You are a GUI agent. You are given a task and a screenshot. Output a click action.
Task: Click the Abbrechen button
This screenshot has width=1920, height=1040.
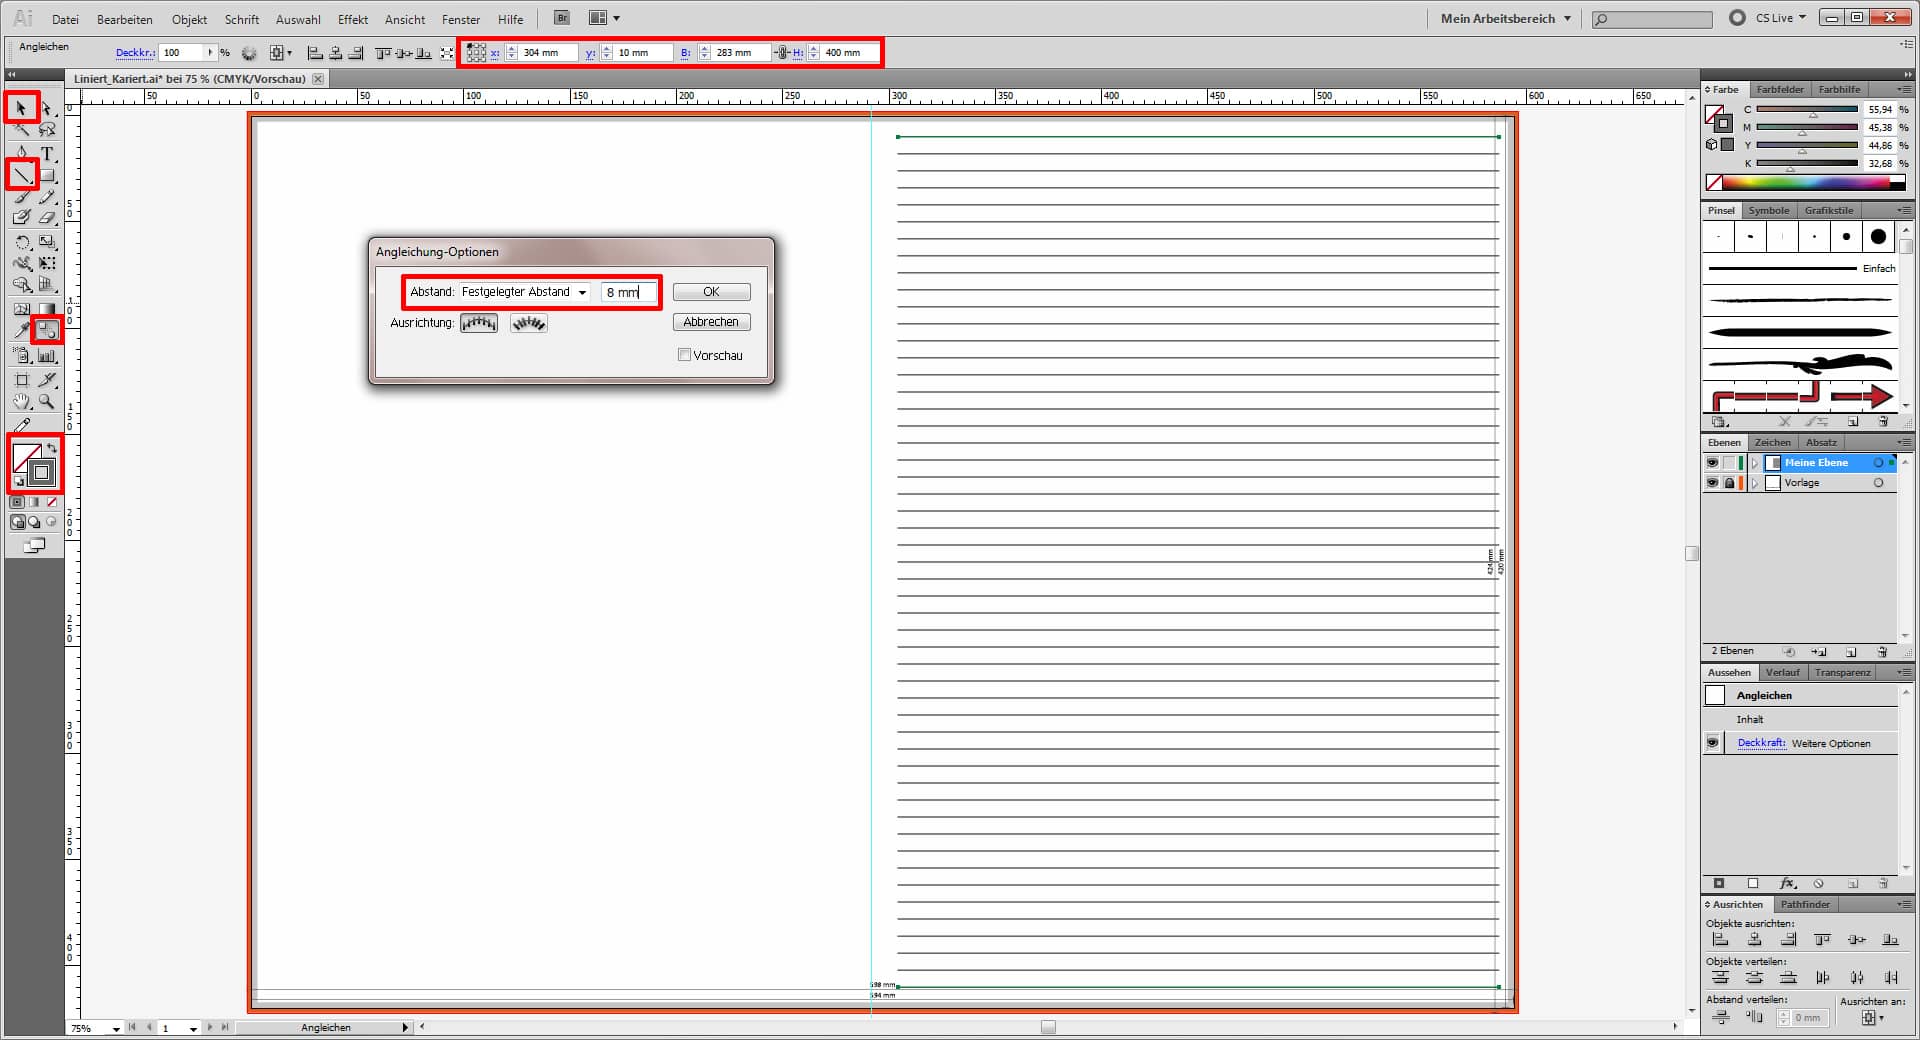pyautogui.click(x=711, y=322)
